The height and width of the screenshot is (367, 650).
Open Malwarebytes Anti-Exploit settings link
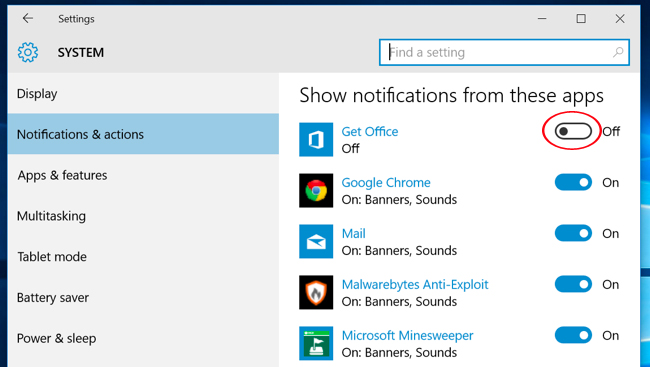(x=415, y=284)
